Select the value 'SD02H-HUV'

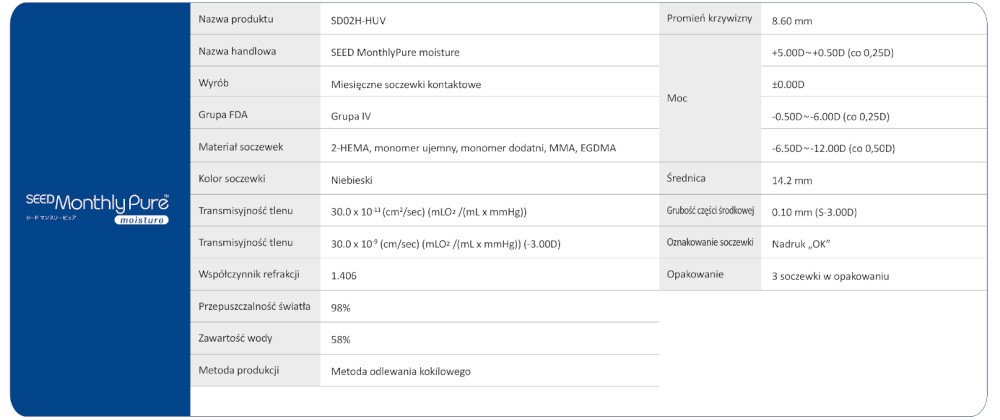click(358, 21)
